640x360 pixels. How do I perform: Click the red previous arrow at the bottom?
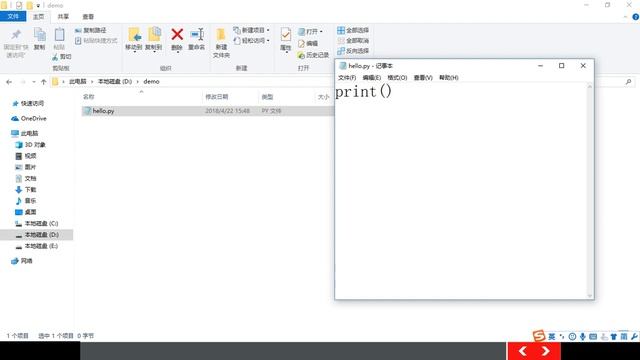tap(522, 351)
